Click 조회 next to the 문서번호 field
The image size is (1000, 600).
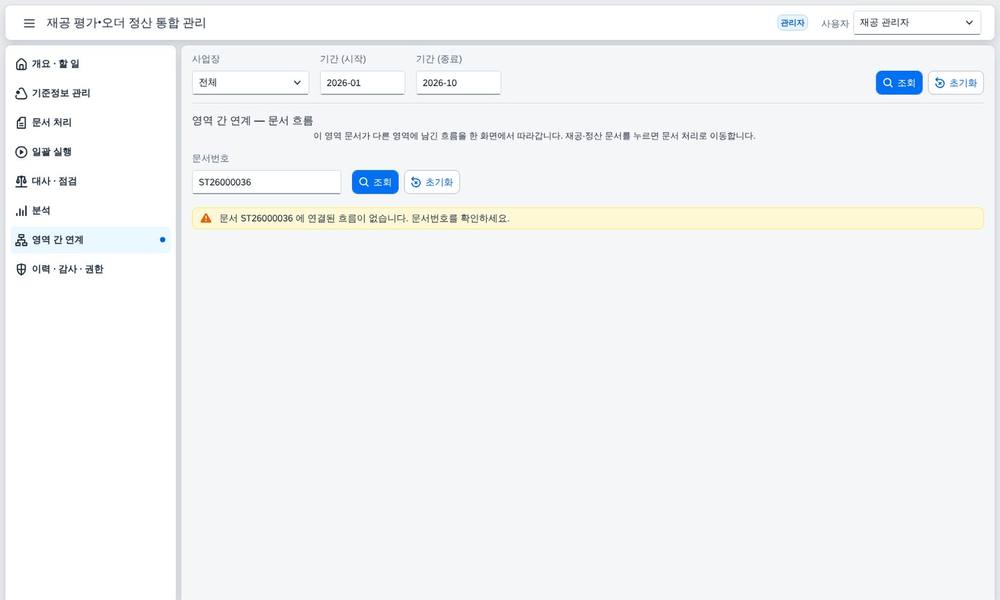tap(375, 182)
